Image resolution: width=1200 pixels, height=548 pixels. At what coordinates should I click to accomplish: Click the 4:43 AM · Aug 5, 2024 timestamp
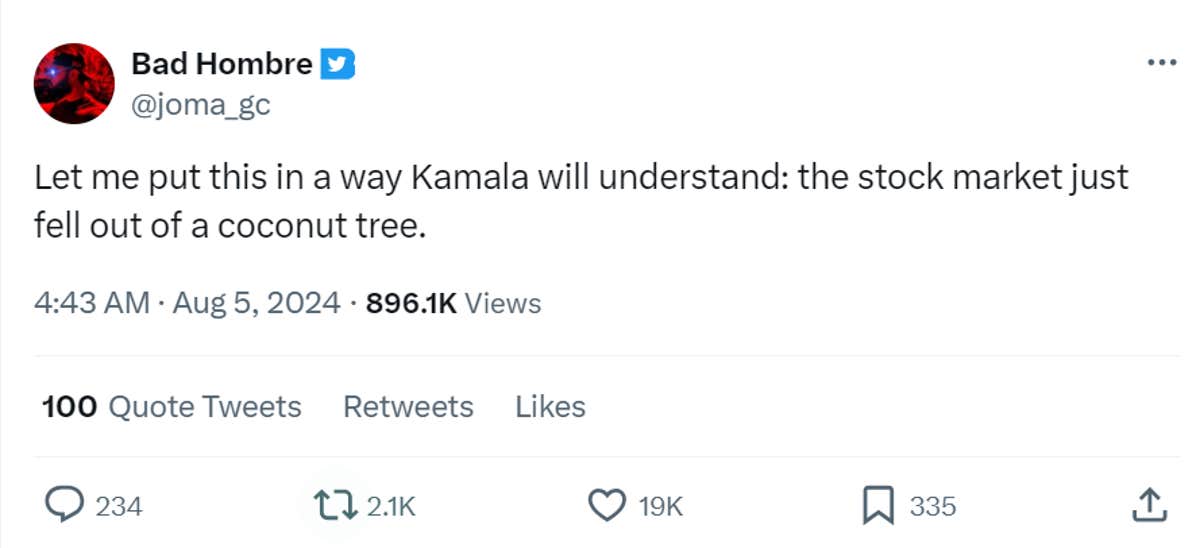pyautogui.click(x=187, y=303)
